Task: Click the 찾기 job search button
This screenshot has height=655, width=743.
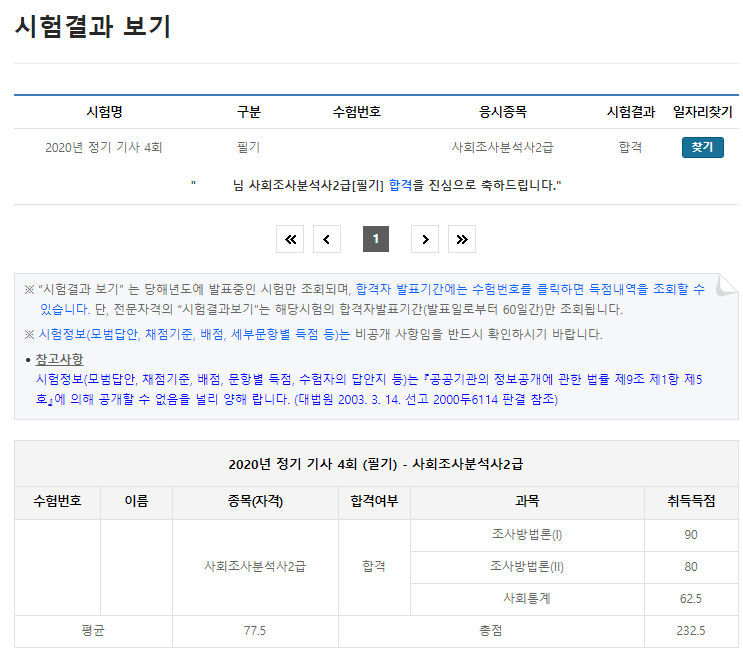Action: click(x=702, y=147)
